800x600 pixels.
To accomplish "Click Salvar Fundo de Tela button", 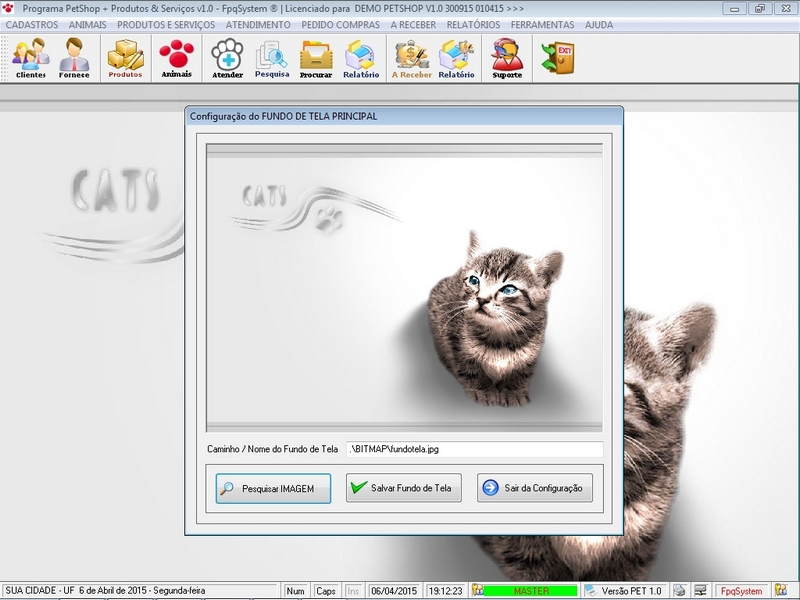I will (x=404, y=488).
